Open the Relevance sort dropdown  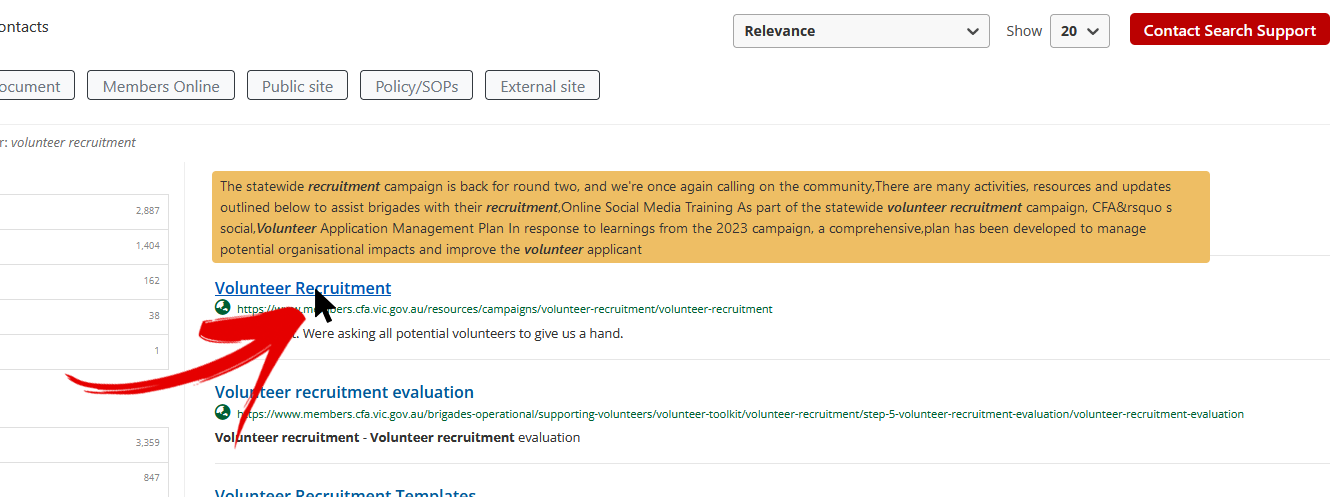(x=860, y=31)
